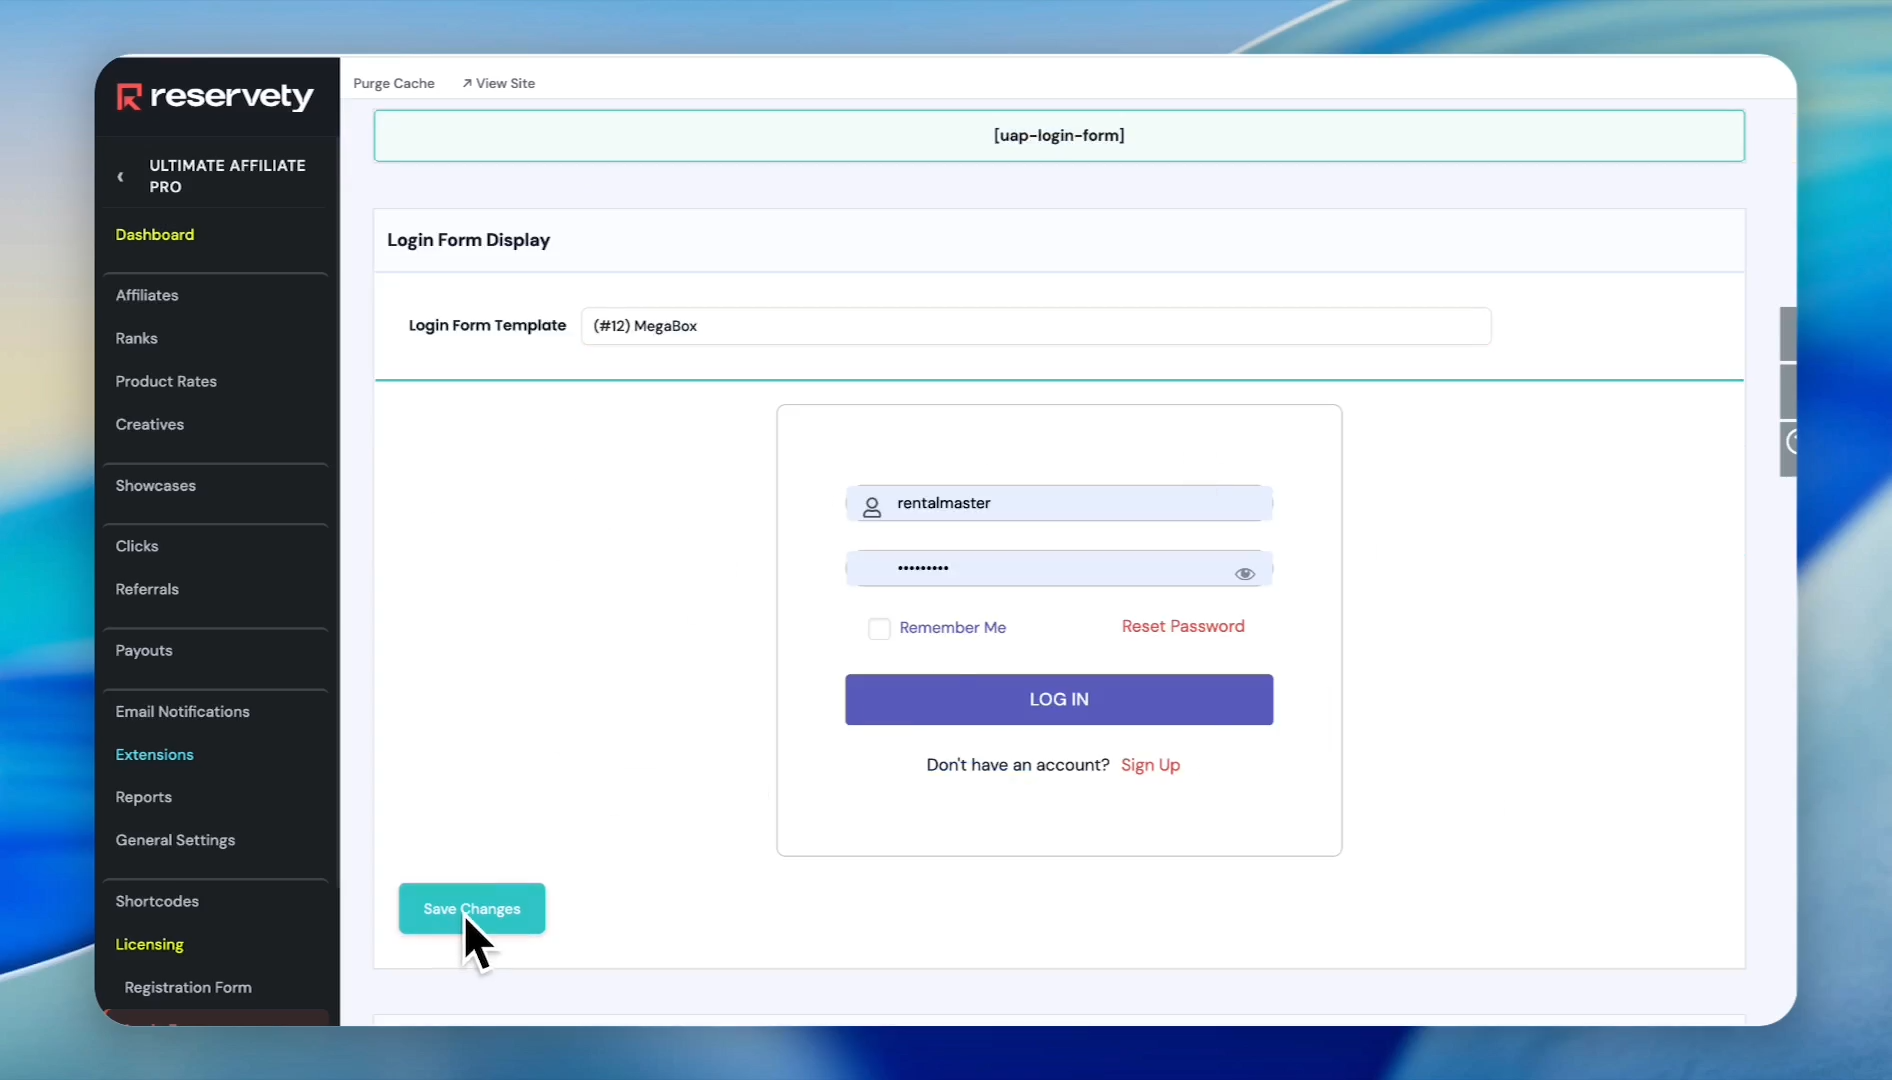
Task: Go to Affiliates in the sidebar
Action: coord(147,296)
